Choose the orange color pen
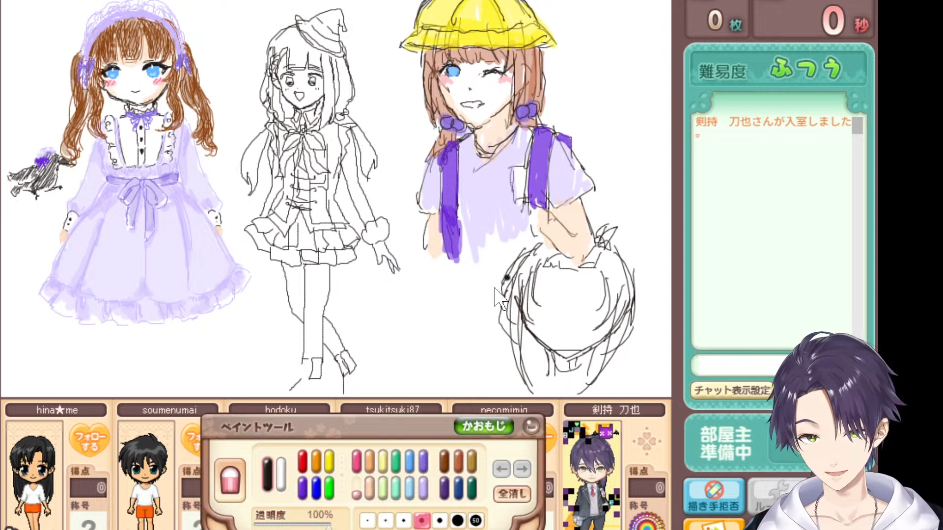The height and width of the screenshot is (530, 943). [316, 461]
